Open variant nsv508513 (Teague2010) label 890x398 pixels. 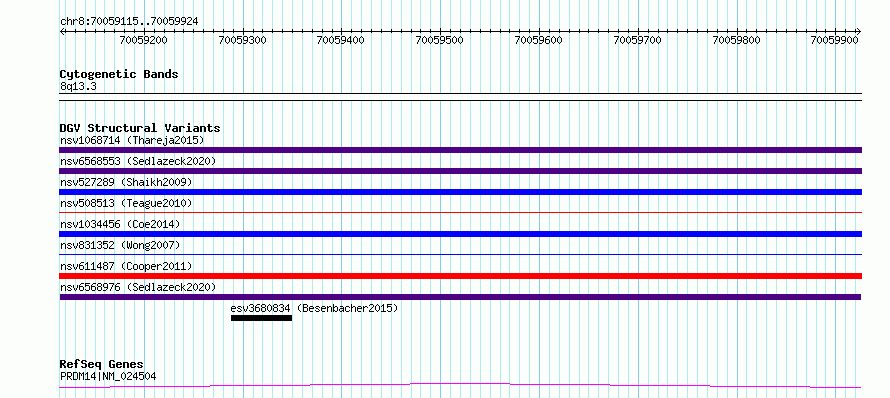(126, 203)
